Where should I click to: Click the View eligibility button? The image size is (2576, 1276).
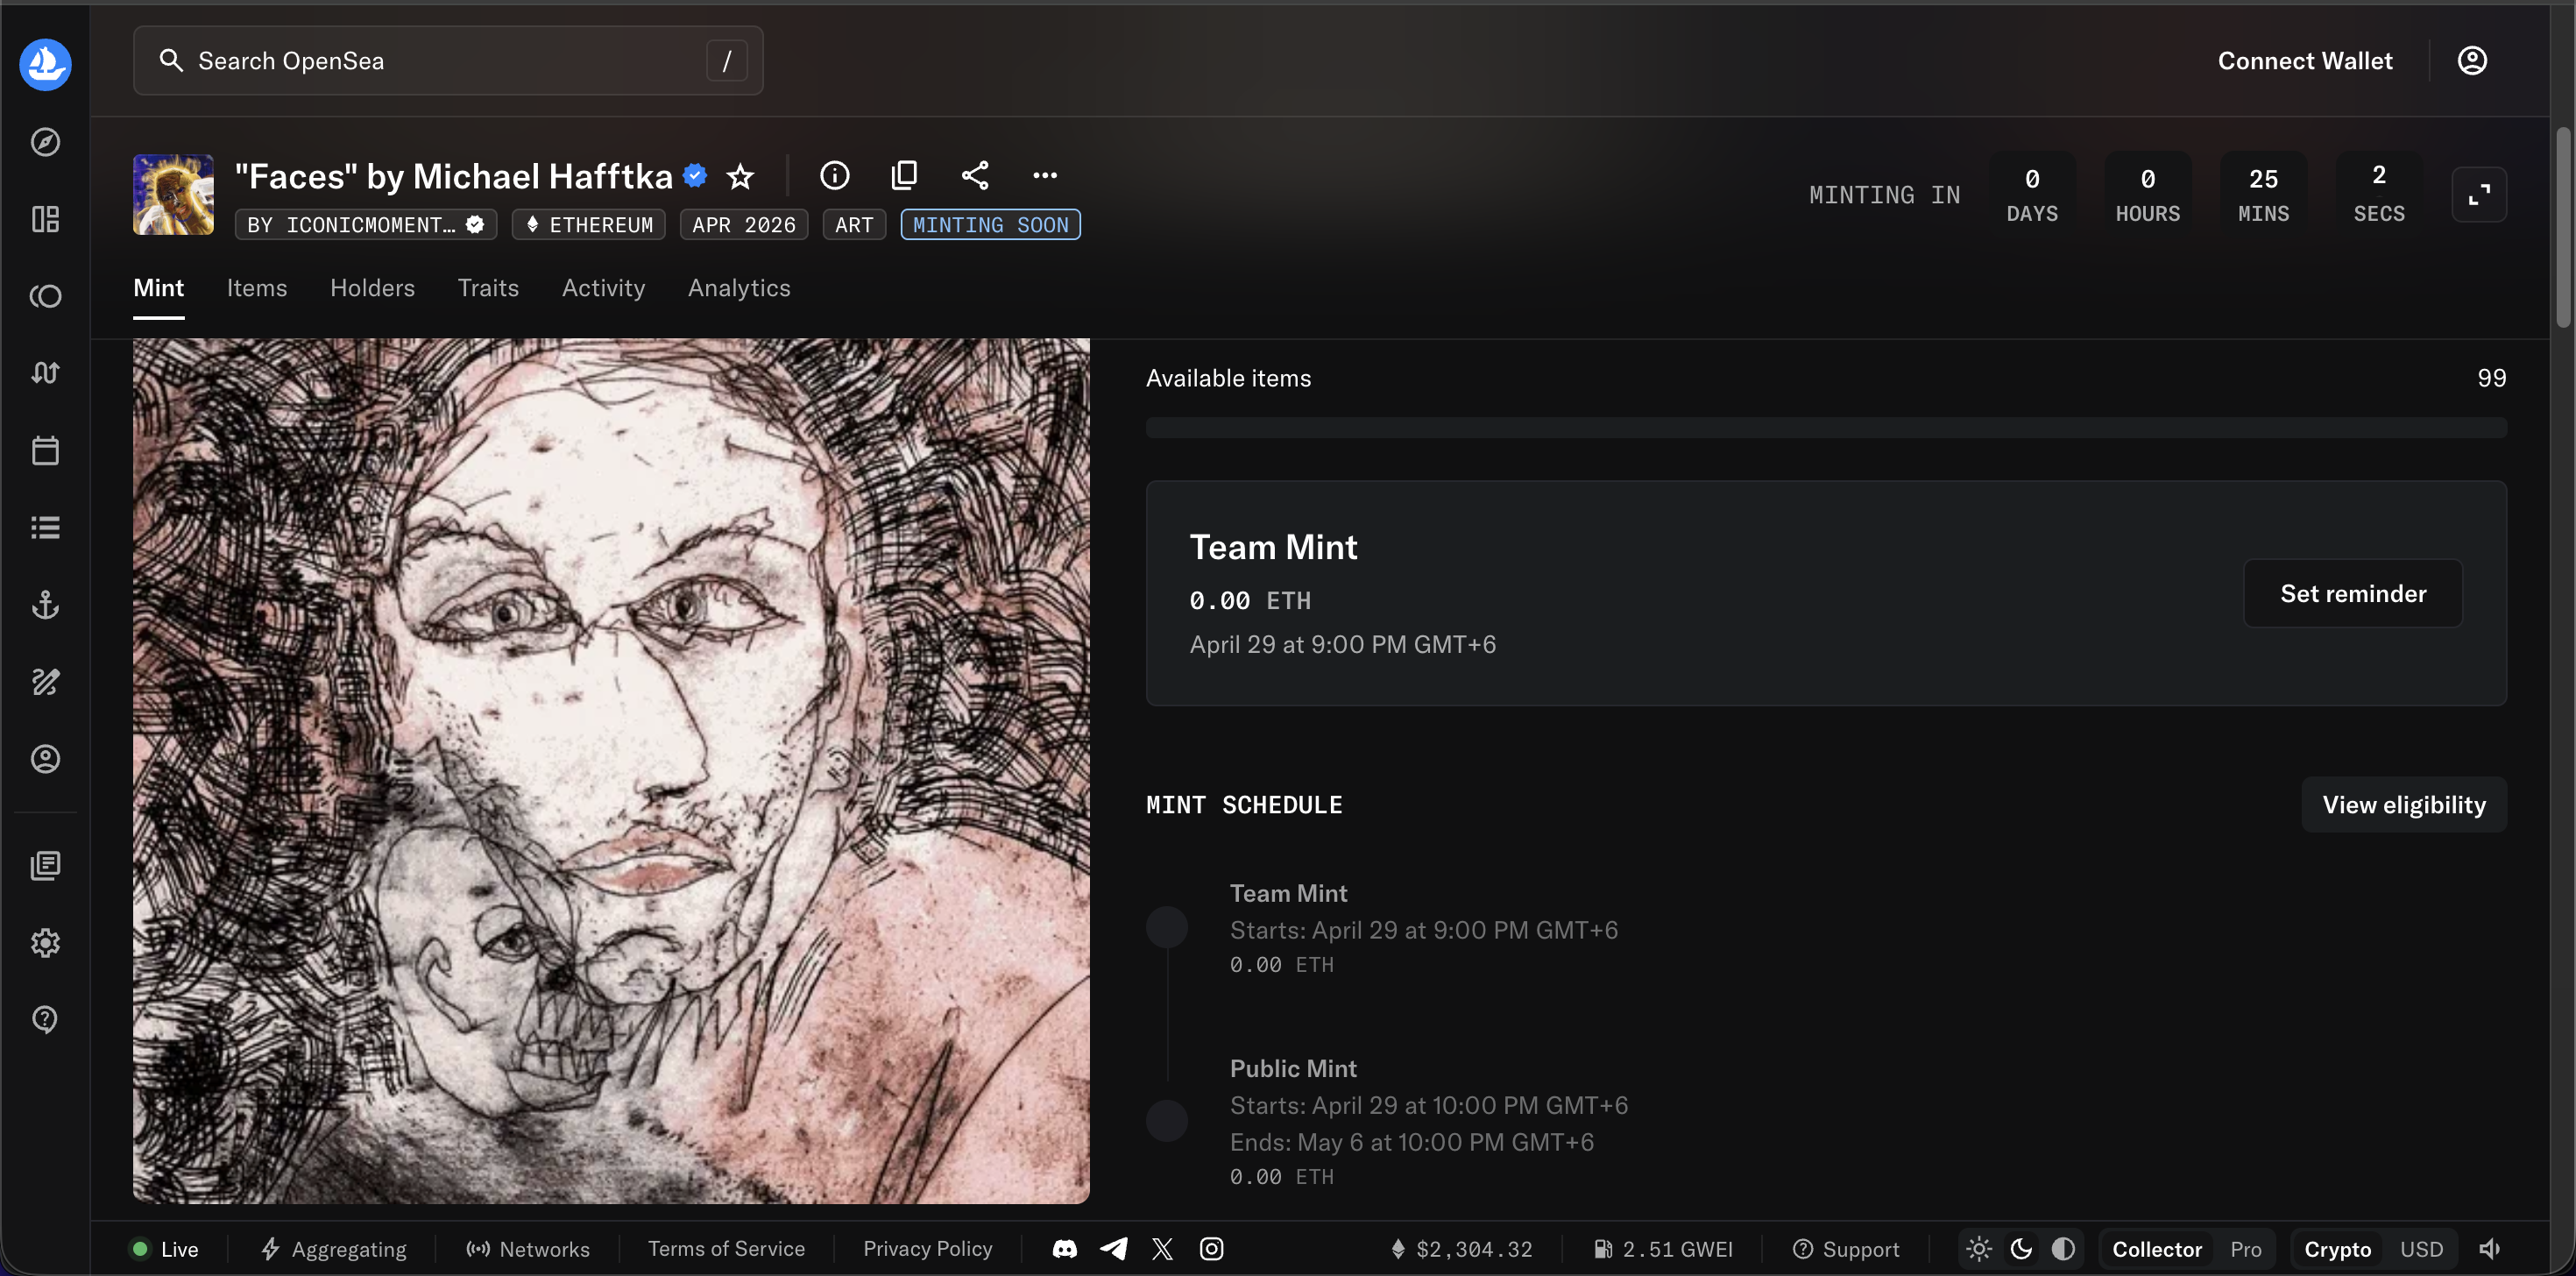(x=2404, y=805)
